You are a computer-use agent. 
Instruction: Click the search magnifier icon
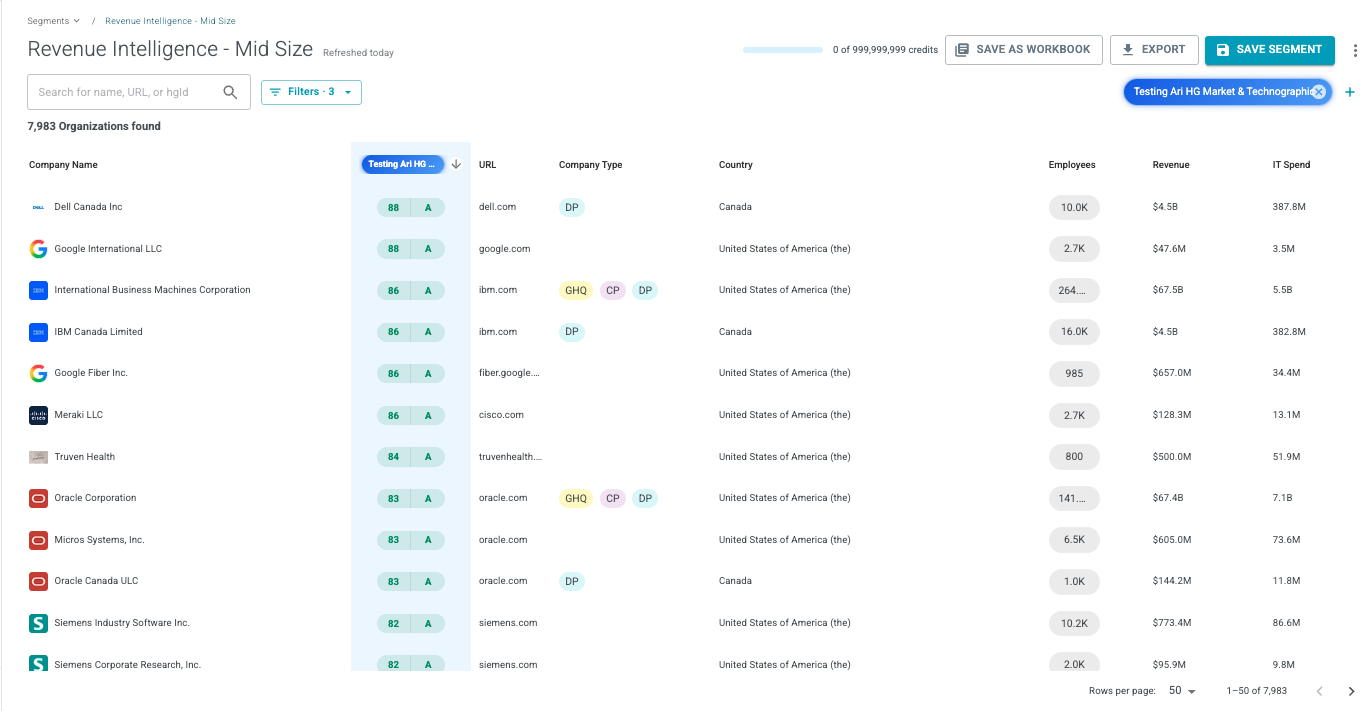pyautogui.click(x=230, y=92)
